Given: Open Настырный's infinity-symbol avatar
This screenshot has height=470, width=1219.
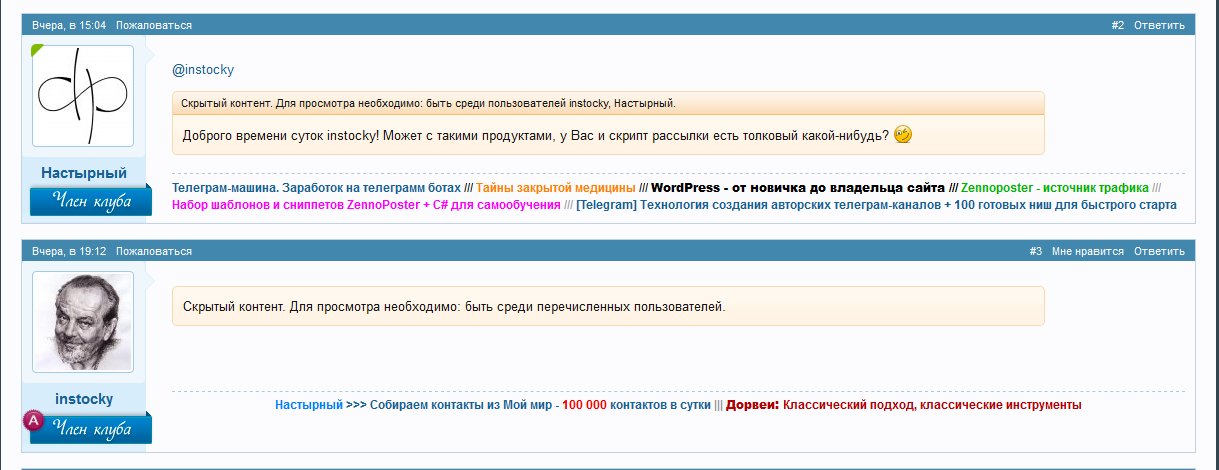Looking at the screenshot, I should tap(83, 95).
